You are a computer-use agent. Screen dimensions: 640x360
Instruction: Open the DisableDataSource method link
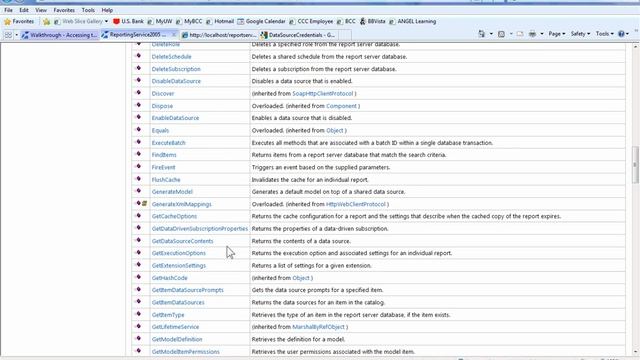pyautogui.click(x=176, y=81)
